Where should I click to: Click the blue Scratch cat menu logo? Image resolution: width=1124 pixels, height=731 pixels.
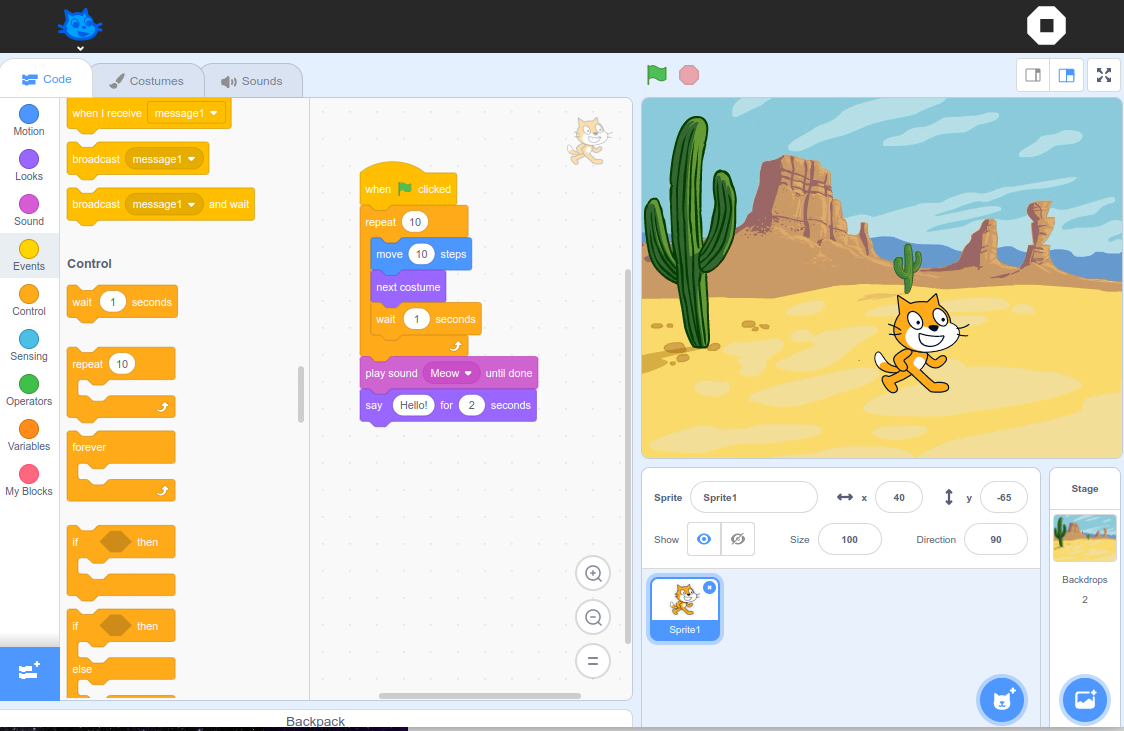(80, 26)
